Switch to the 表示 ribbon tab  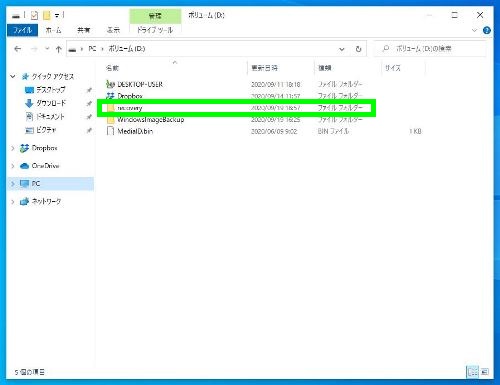click(x=113, y=30)
